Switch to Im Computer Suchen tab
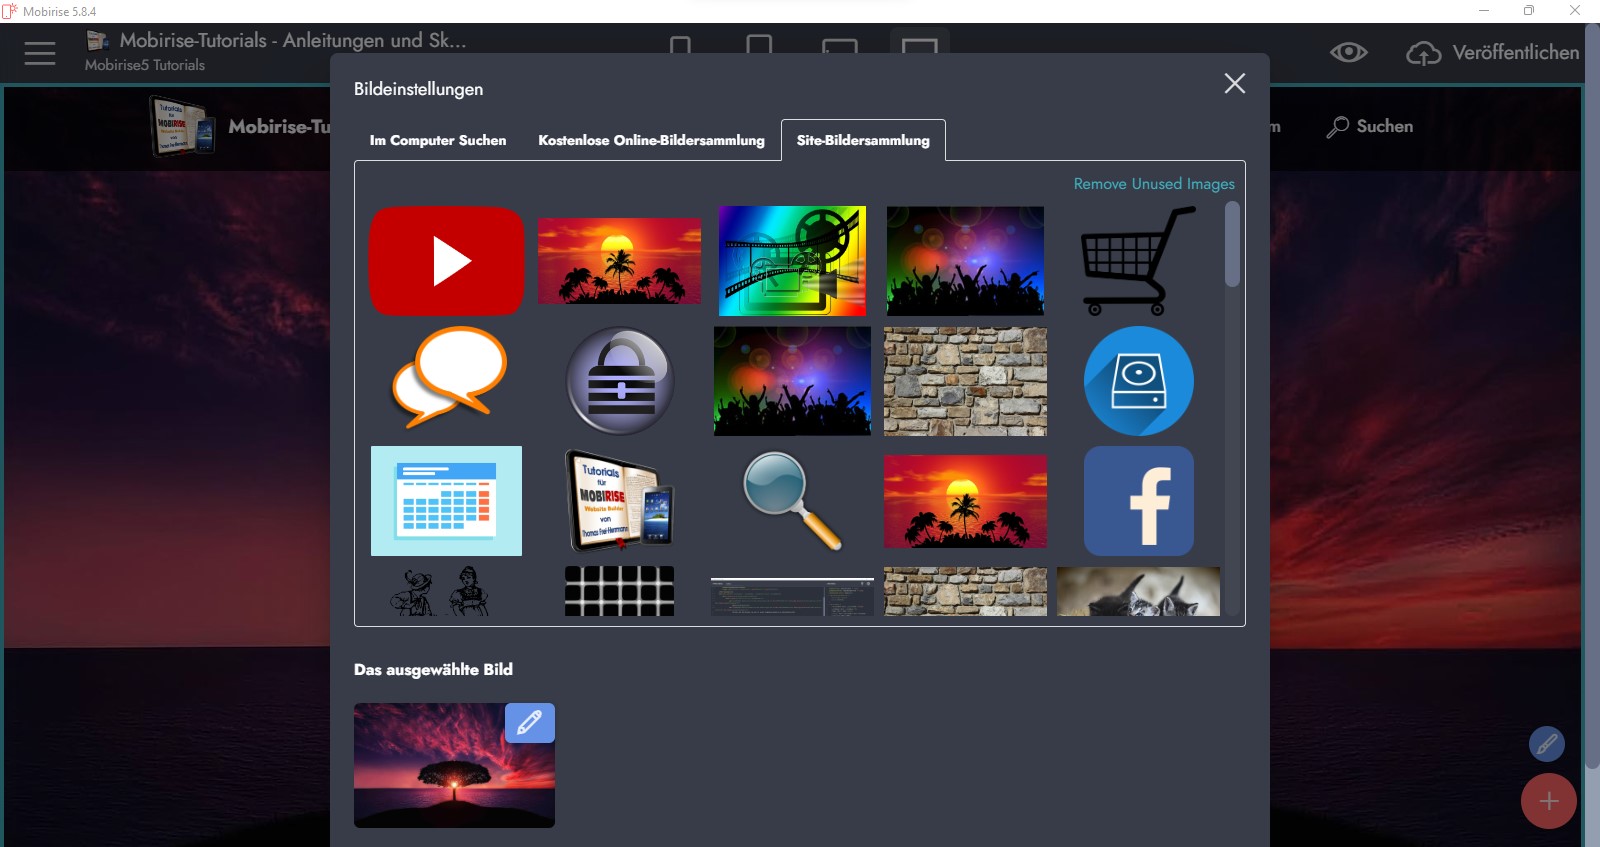The height and width of the screenshot is (847, 1600). (x=437, y=141)
